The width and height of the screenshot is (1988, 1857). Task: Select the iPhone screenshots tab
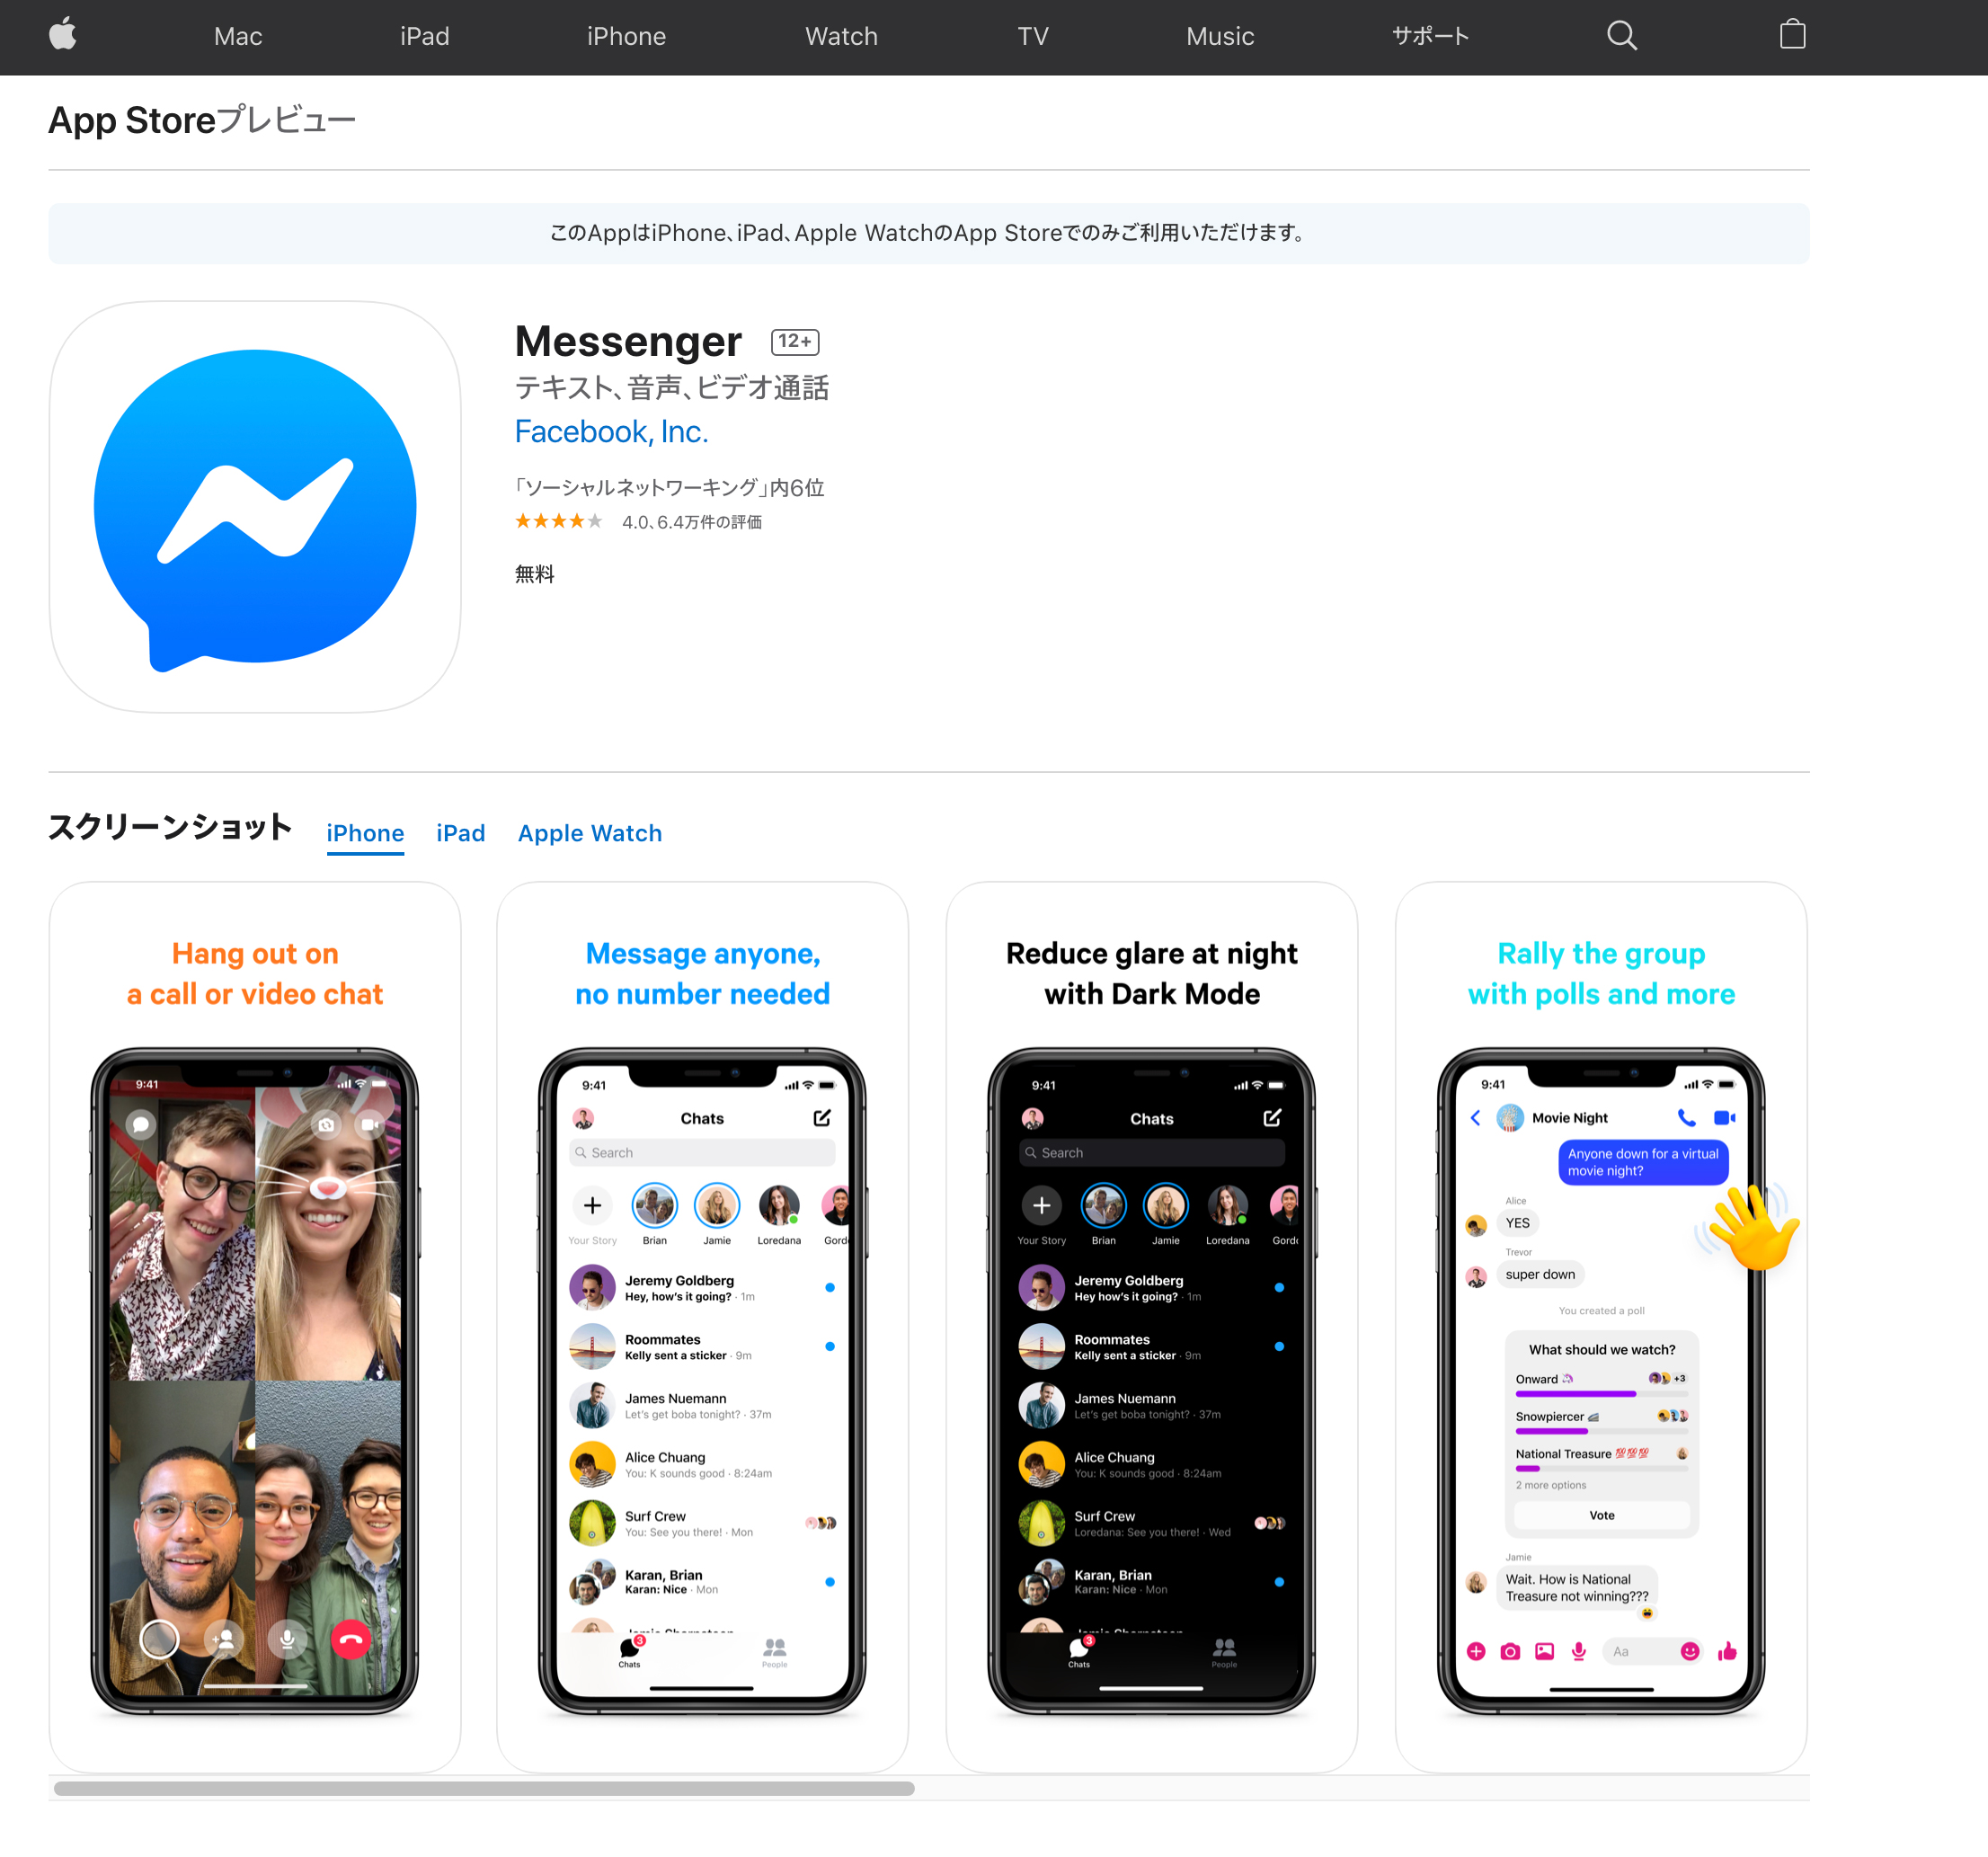click(x=365, y=832)
